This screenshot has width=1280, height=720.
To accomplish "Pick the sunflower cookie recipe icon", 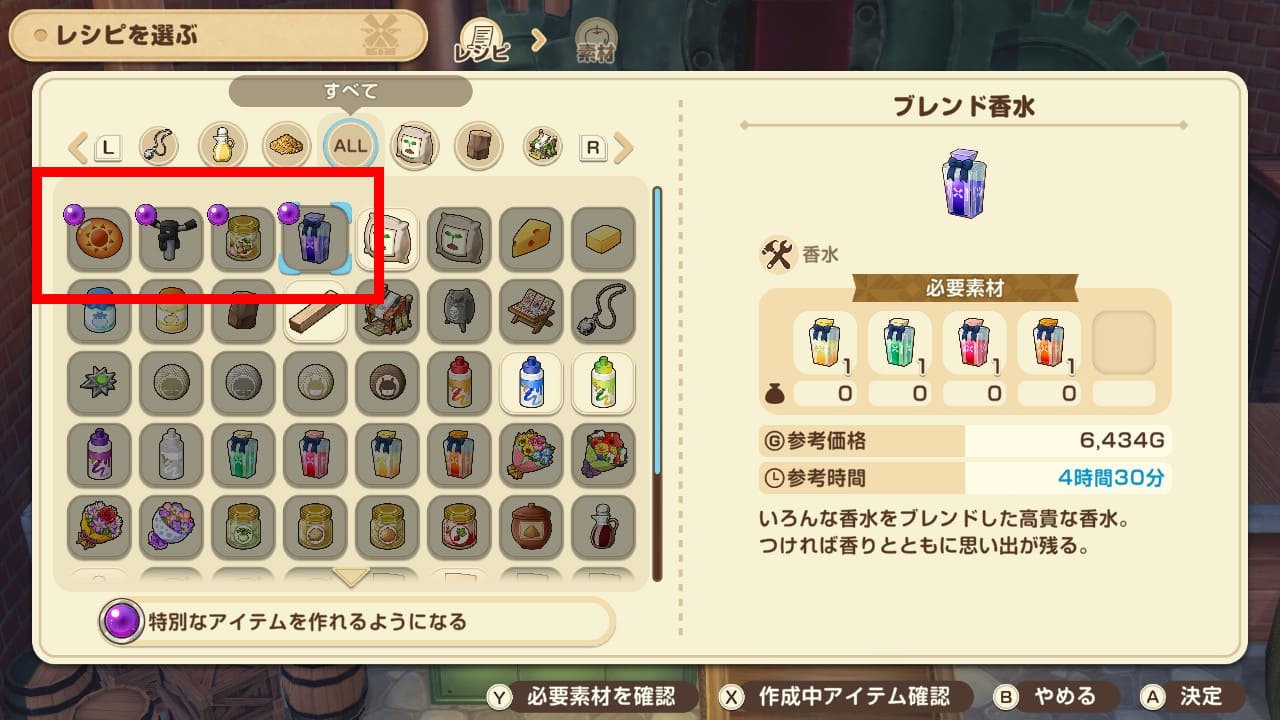I will tap(99, 238).
